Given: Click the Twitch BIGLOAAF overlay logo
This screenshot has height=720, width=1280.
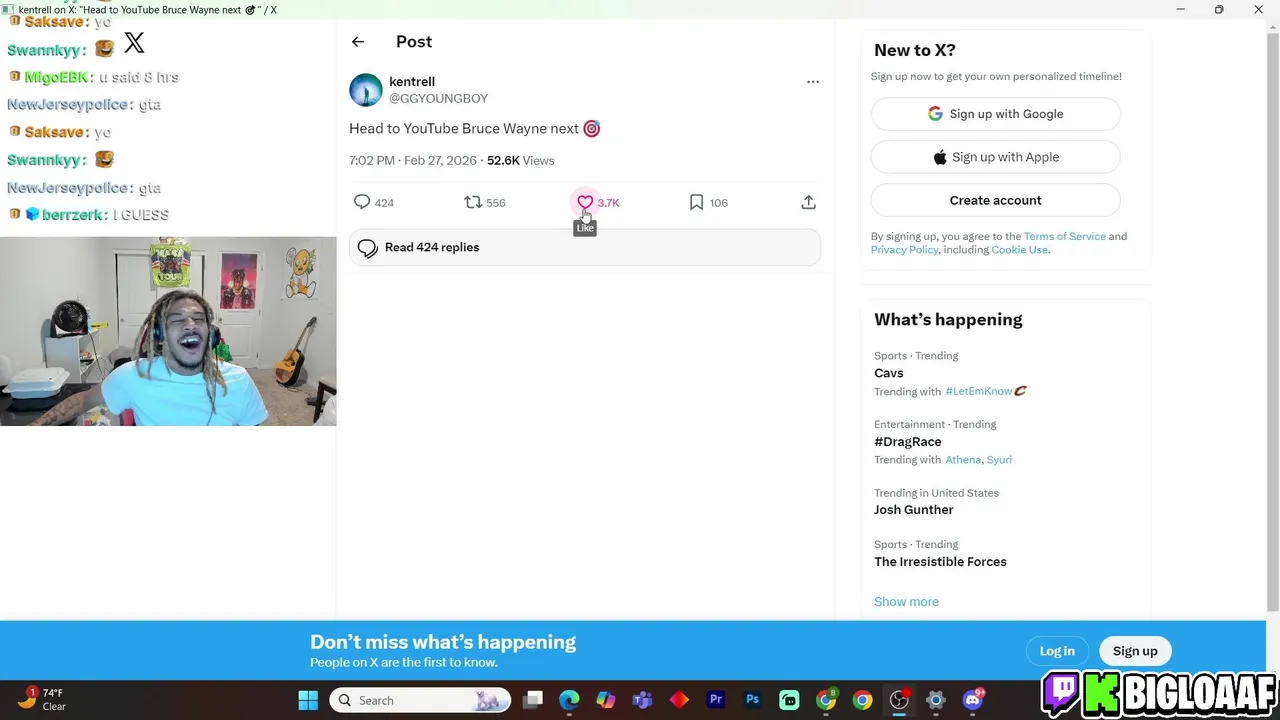Looking at the screenshot, I should (x=1160, y=692).
